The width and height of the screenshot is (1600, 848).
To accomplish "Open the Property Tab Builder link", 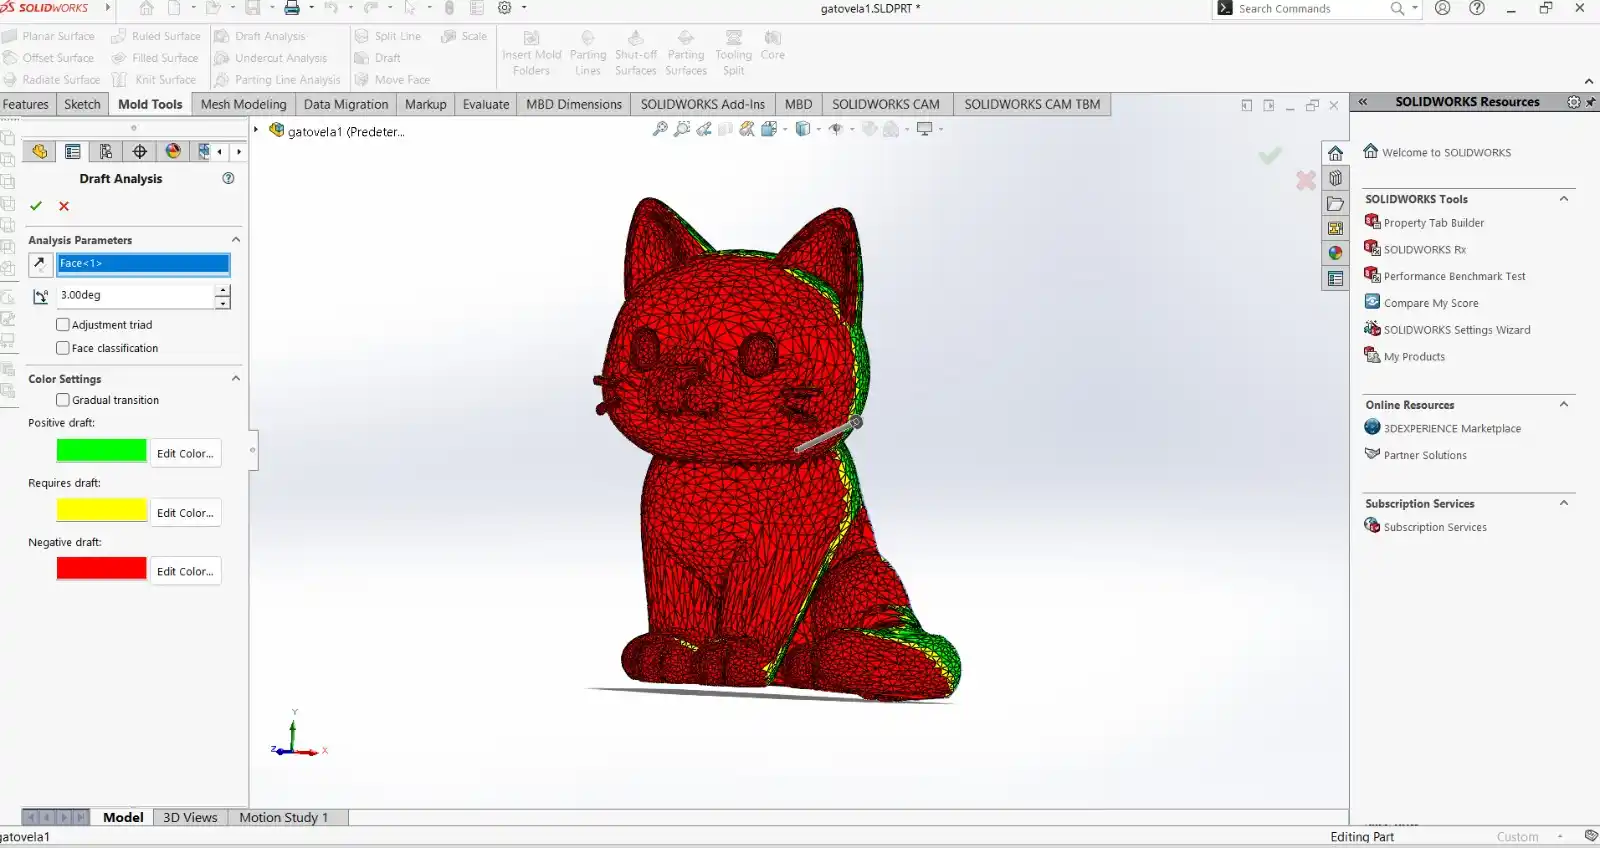I will [1433, 223].
